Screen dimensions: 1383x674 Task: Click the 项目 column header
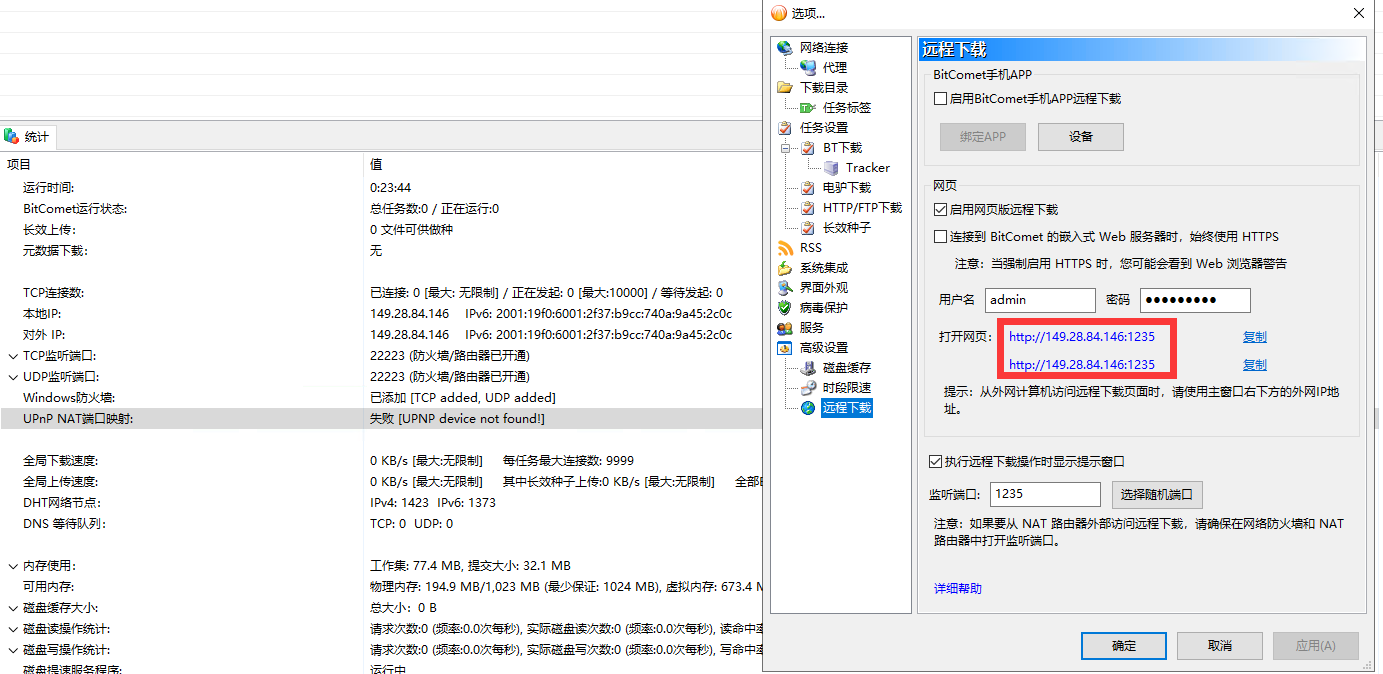[181, 165]
